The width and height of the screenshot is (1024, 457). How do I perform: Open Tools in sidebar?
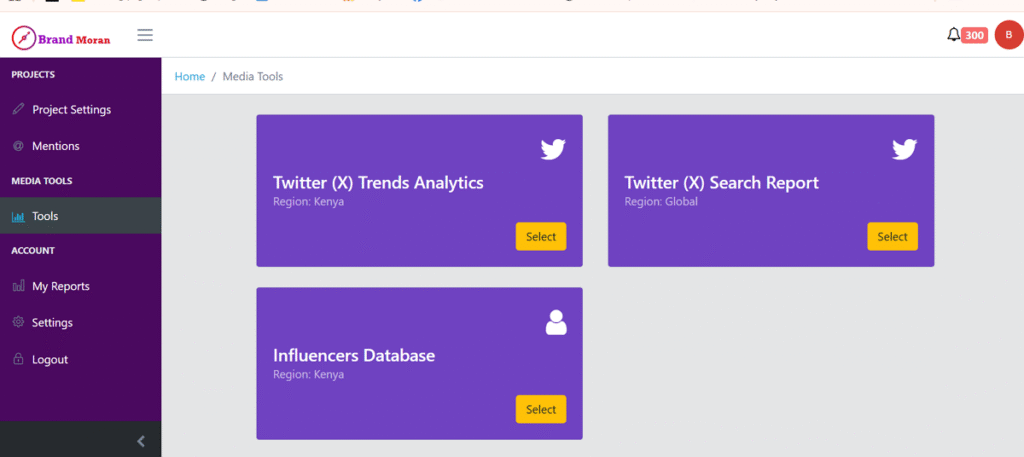click(x=80, y=215)
